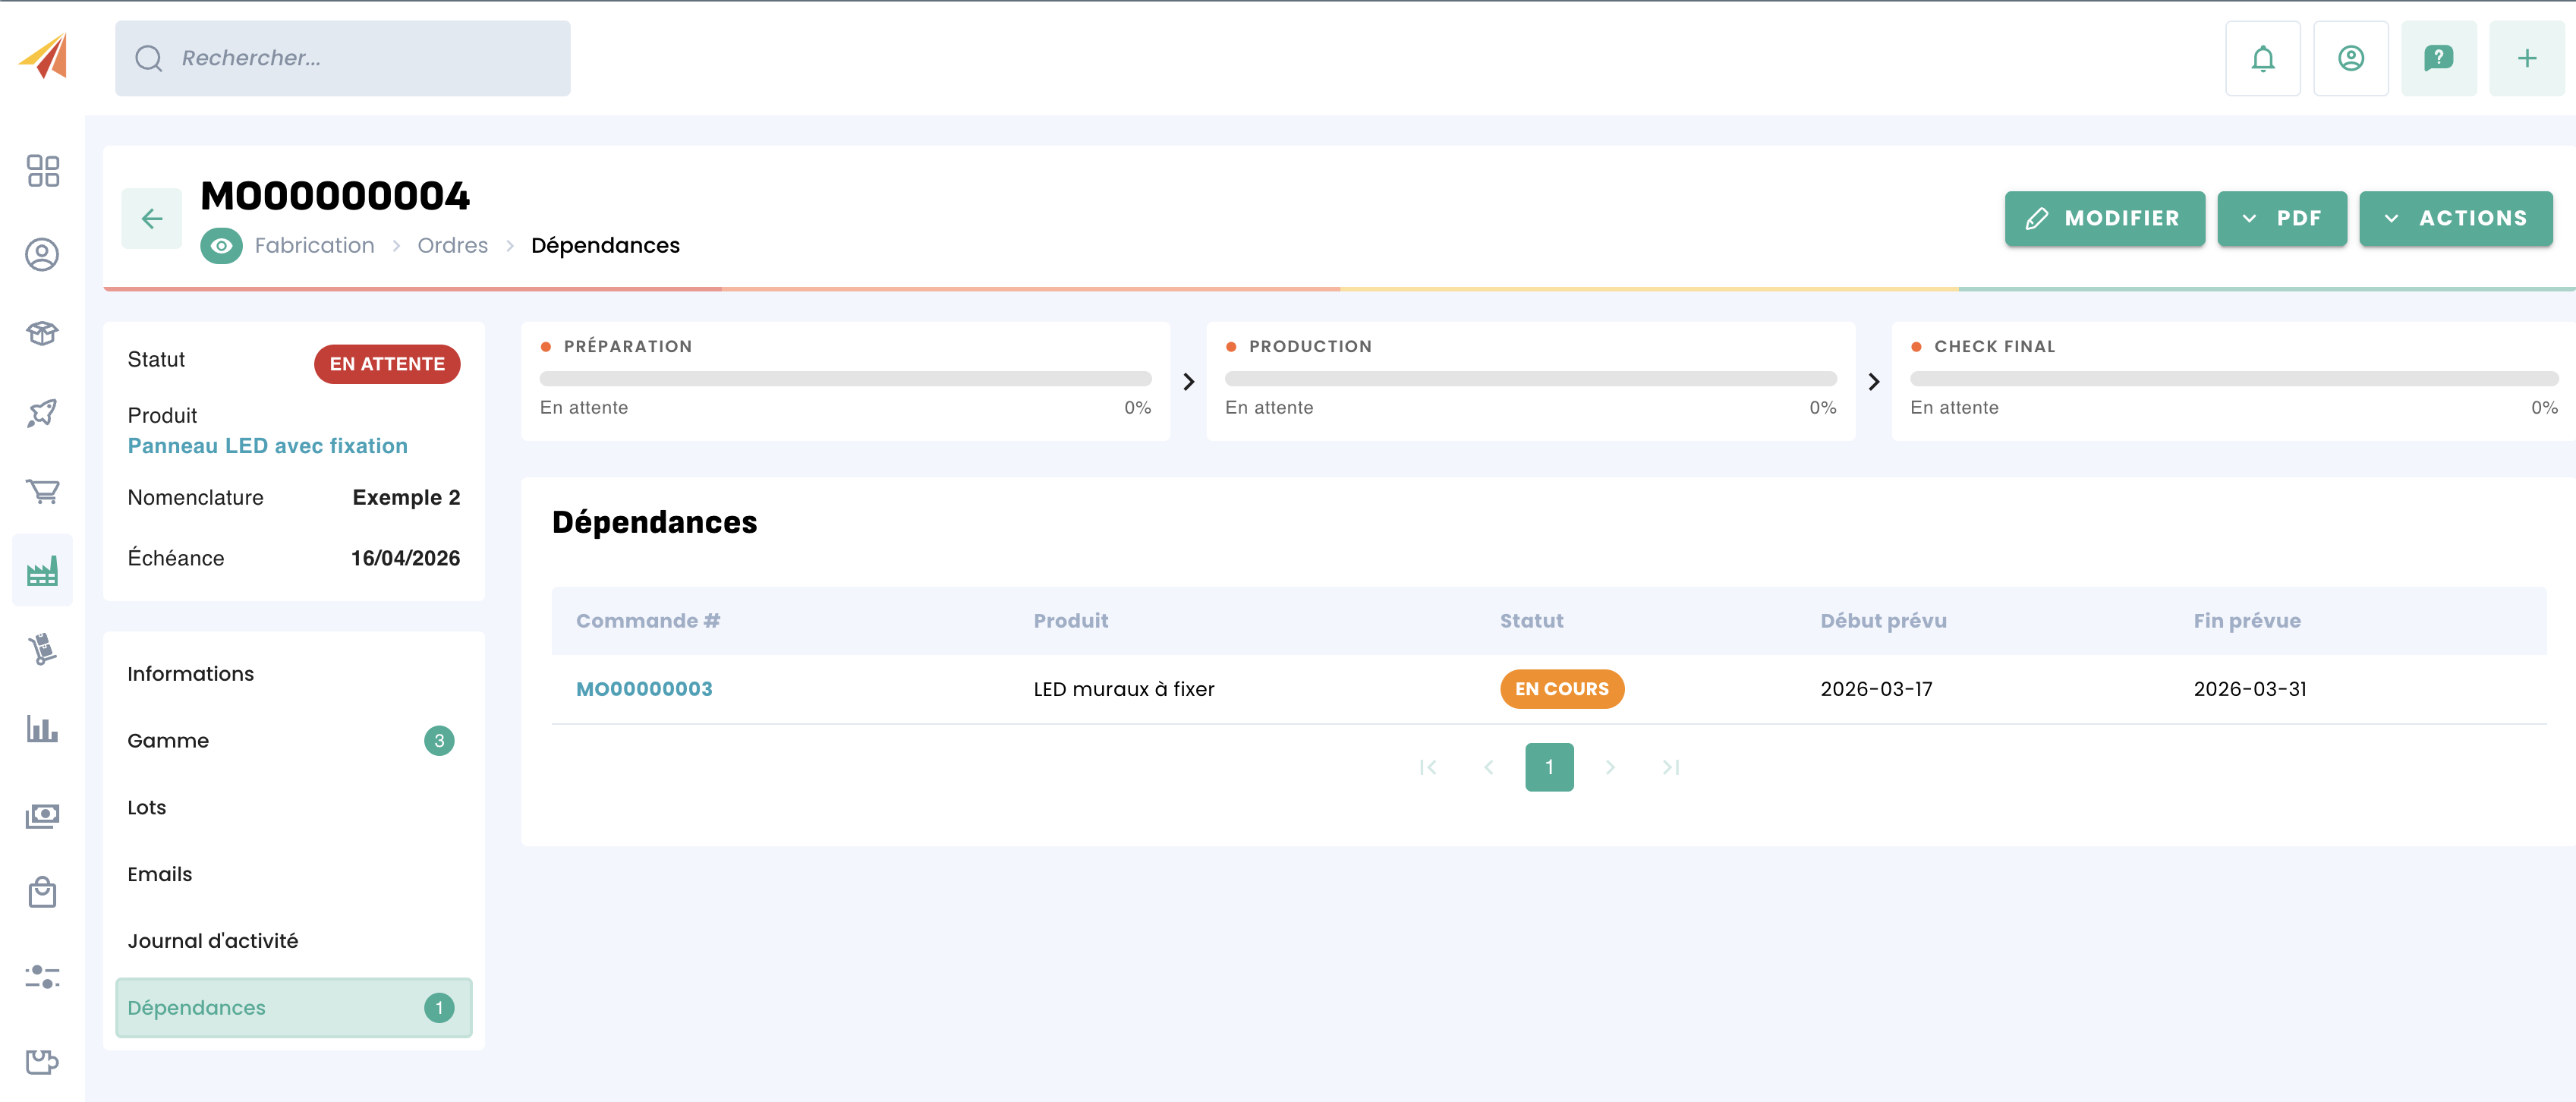This screenshot has width=2576, height=1102.
Task: Open the bar chart reports icon
Action: 42,729
